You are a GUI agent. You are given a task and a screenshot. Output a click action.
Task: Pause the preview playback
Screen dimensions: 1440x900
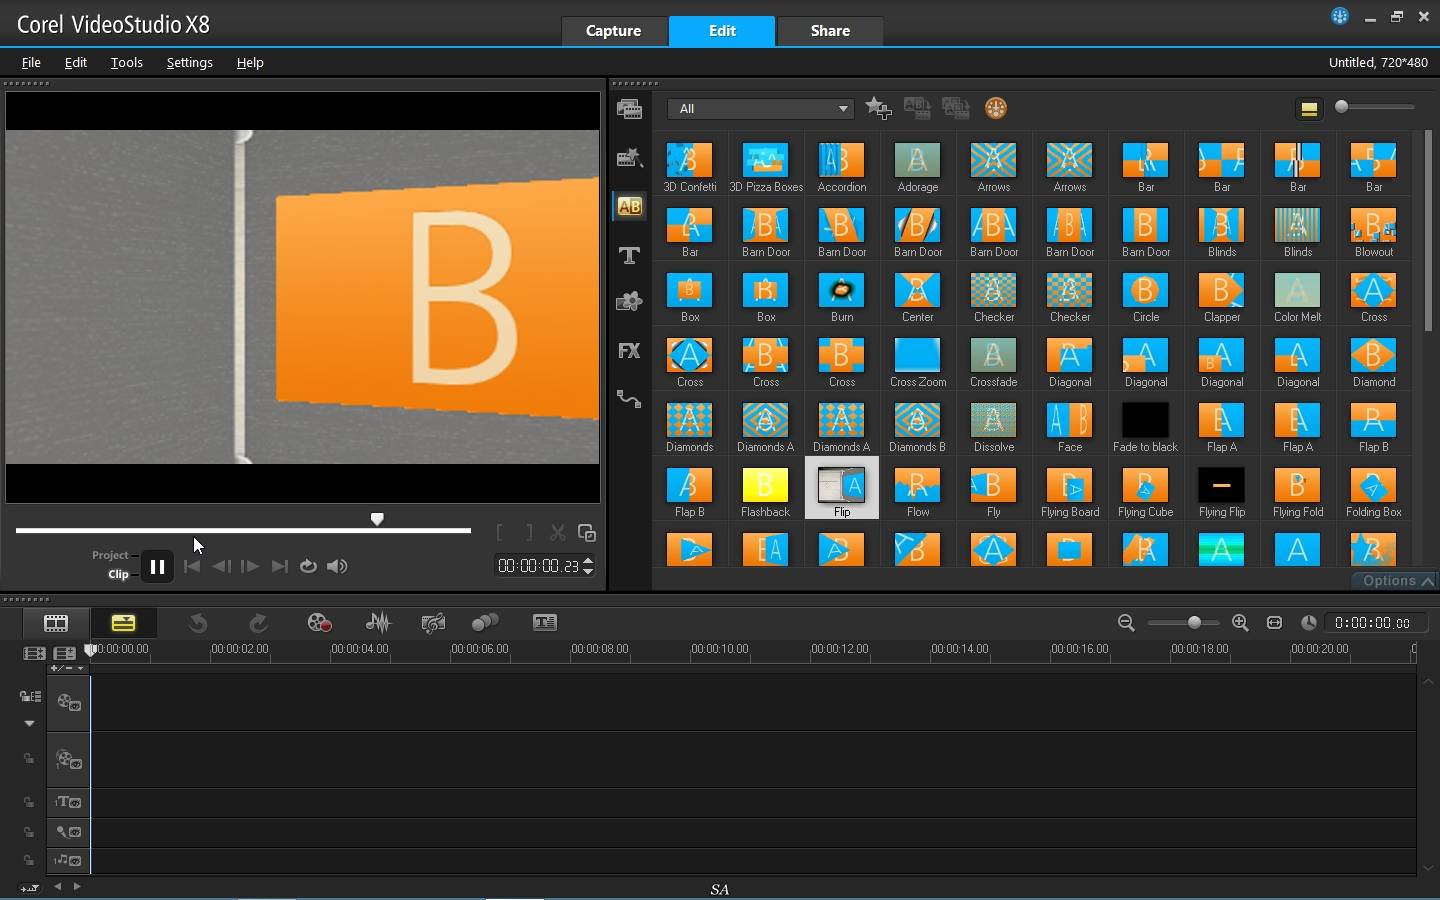(x=157, y=567)
